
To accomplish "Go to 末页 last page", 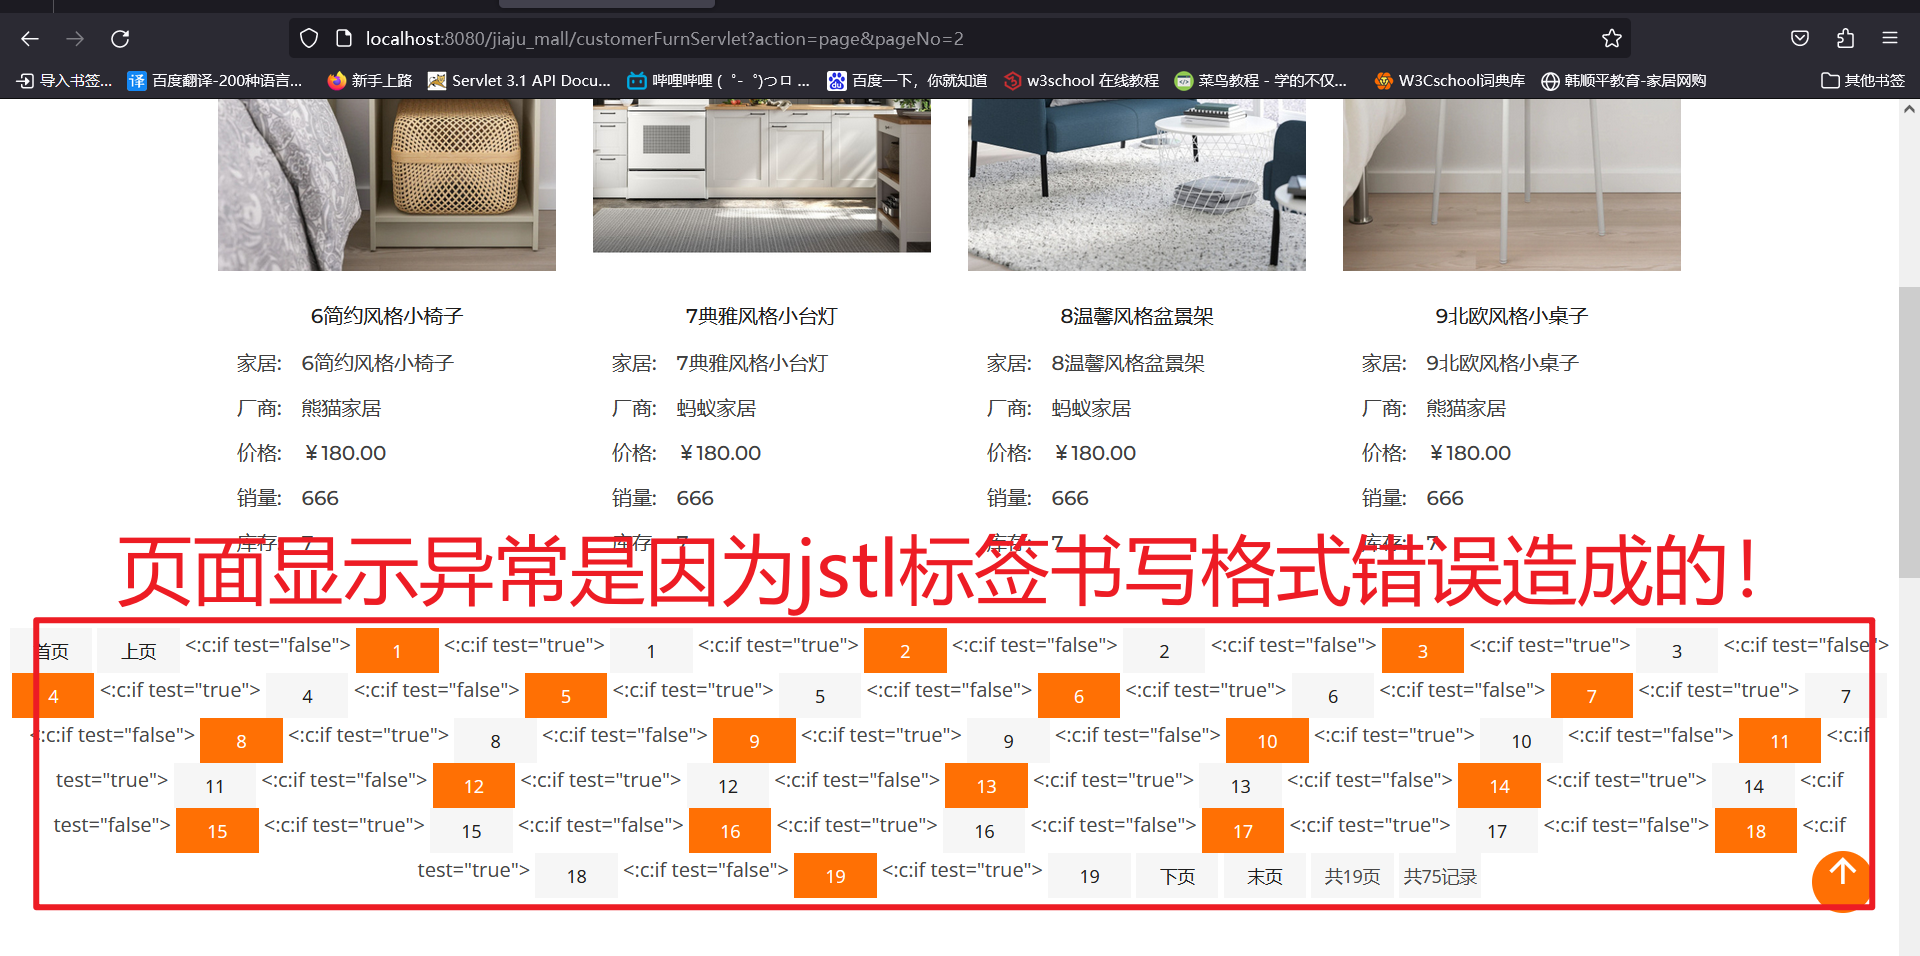I will (1265, 876).
